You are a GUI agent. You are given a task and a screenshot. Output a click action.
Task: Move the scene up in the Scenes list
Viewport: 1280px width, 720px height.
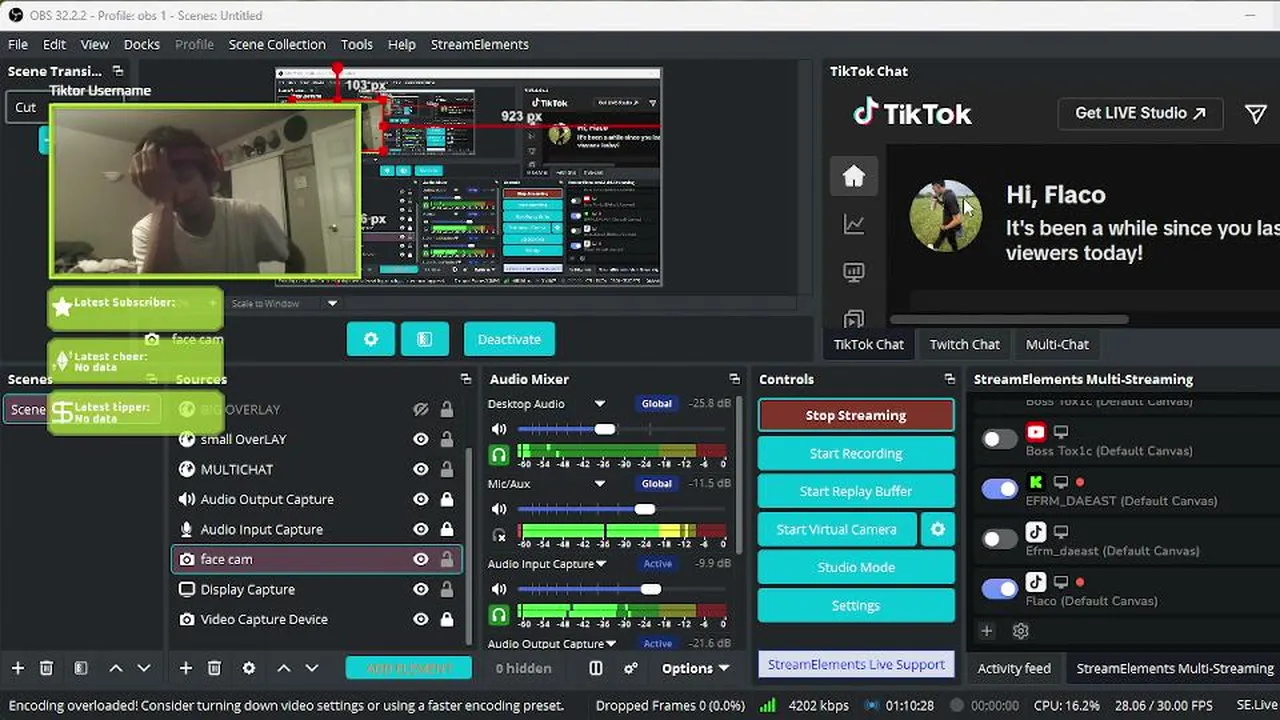116,668
